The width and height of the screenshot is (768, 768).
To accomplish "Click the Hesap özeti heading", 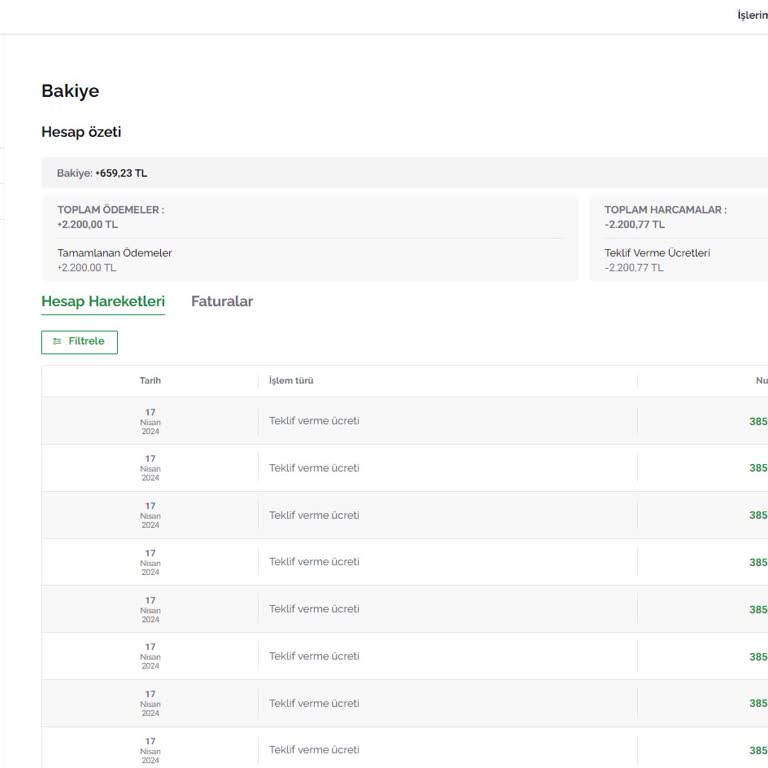I will [81, 132].
